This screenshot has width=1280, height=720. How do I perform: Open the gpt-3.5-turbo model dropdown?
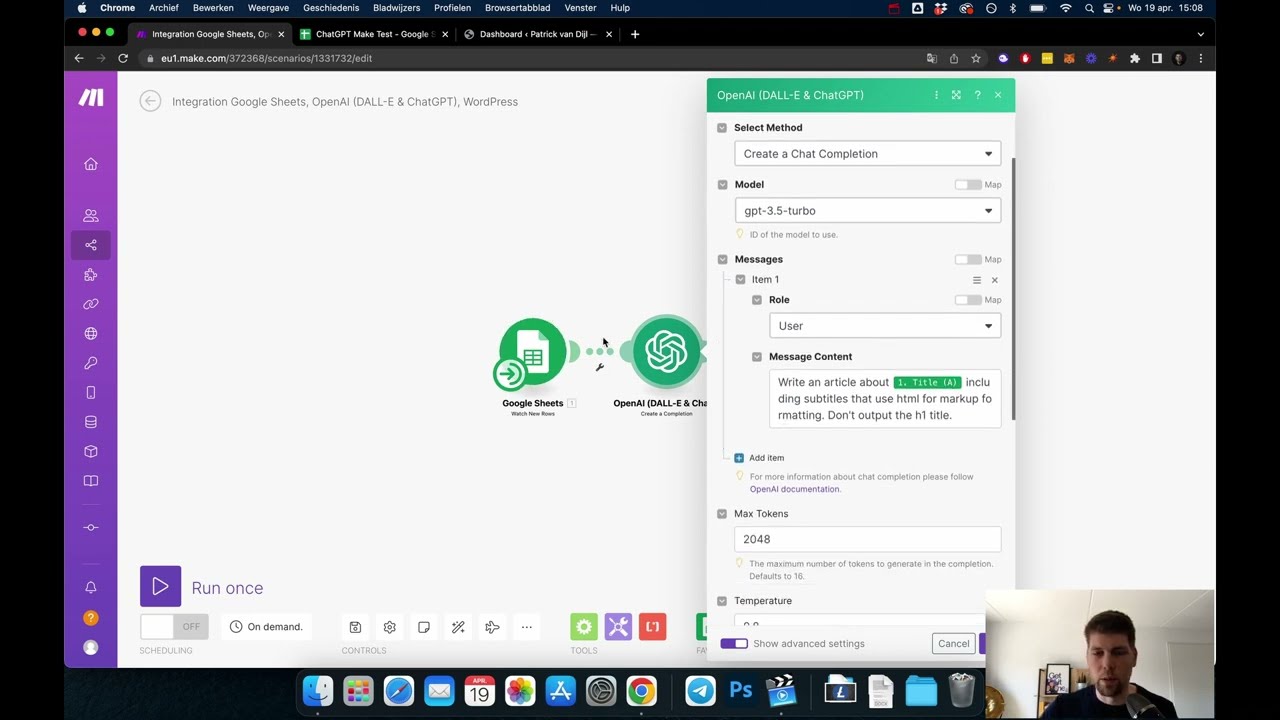(x=868, y=211)
